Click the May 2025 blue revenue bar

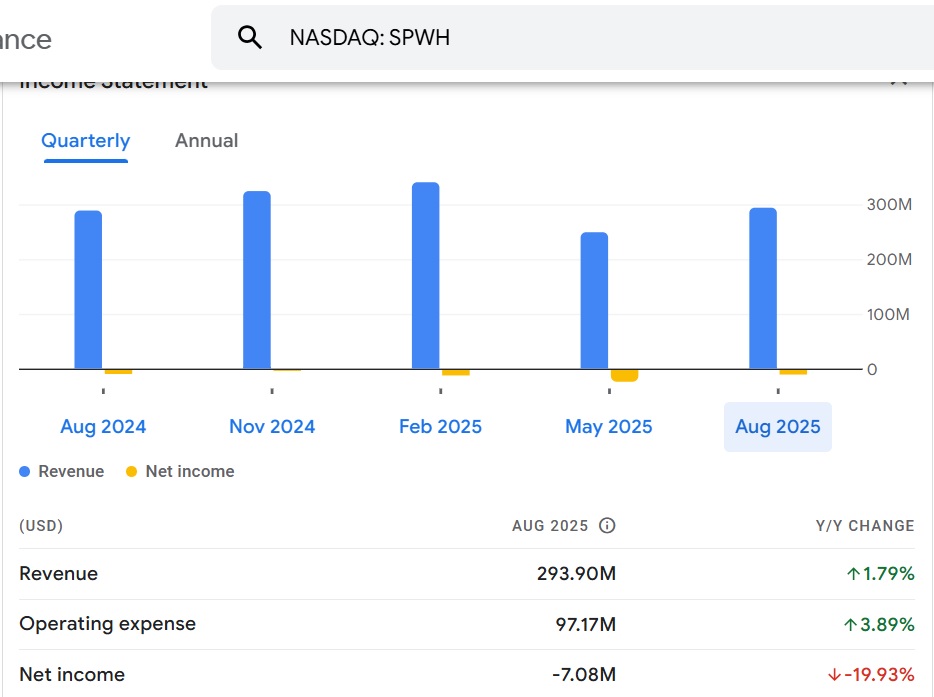[x=594, y=300]
